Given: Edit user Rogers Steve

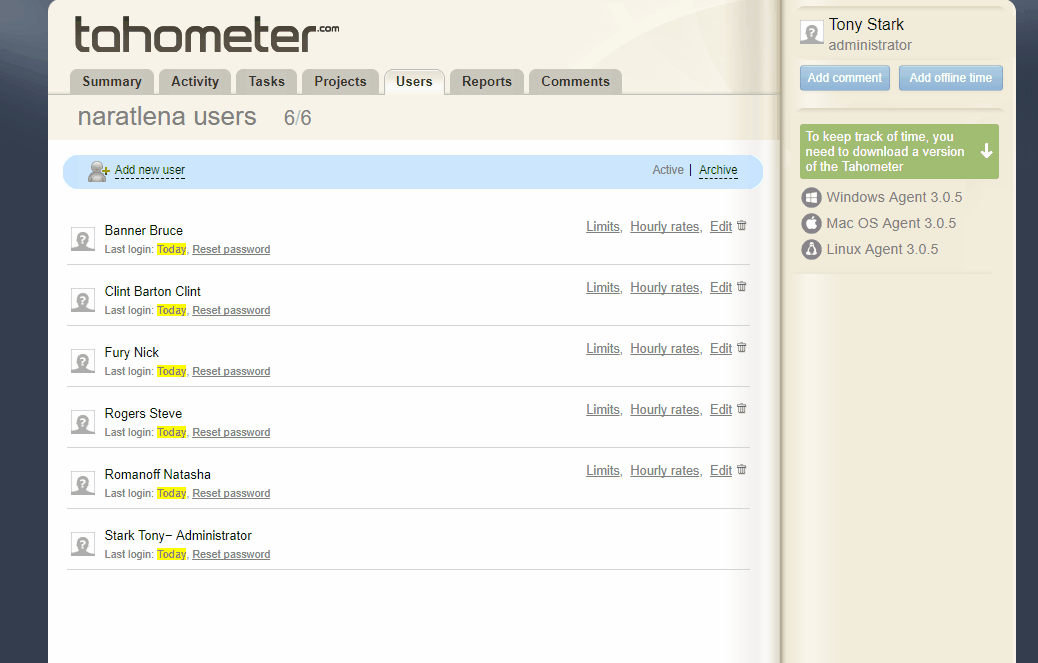Looking at the screenshot, I should (721, 409).
